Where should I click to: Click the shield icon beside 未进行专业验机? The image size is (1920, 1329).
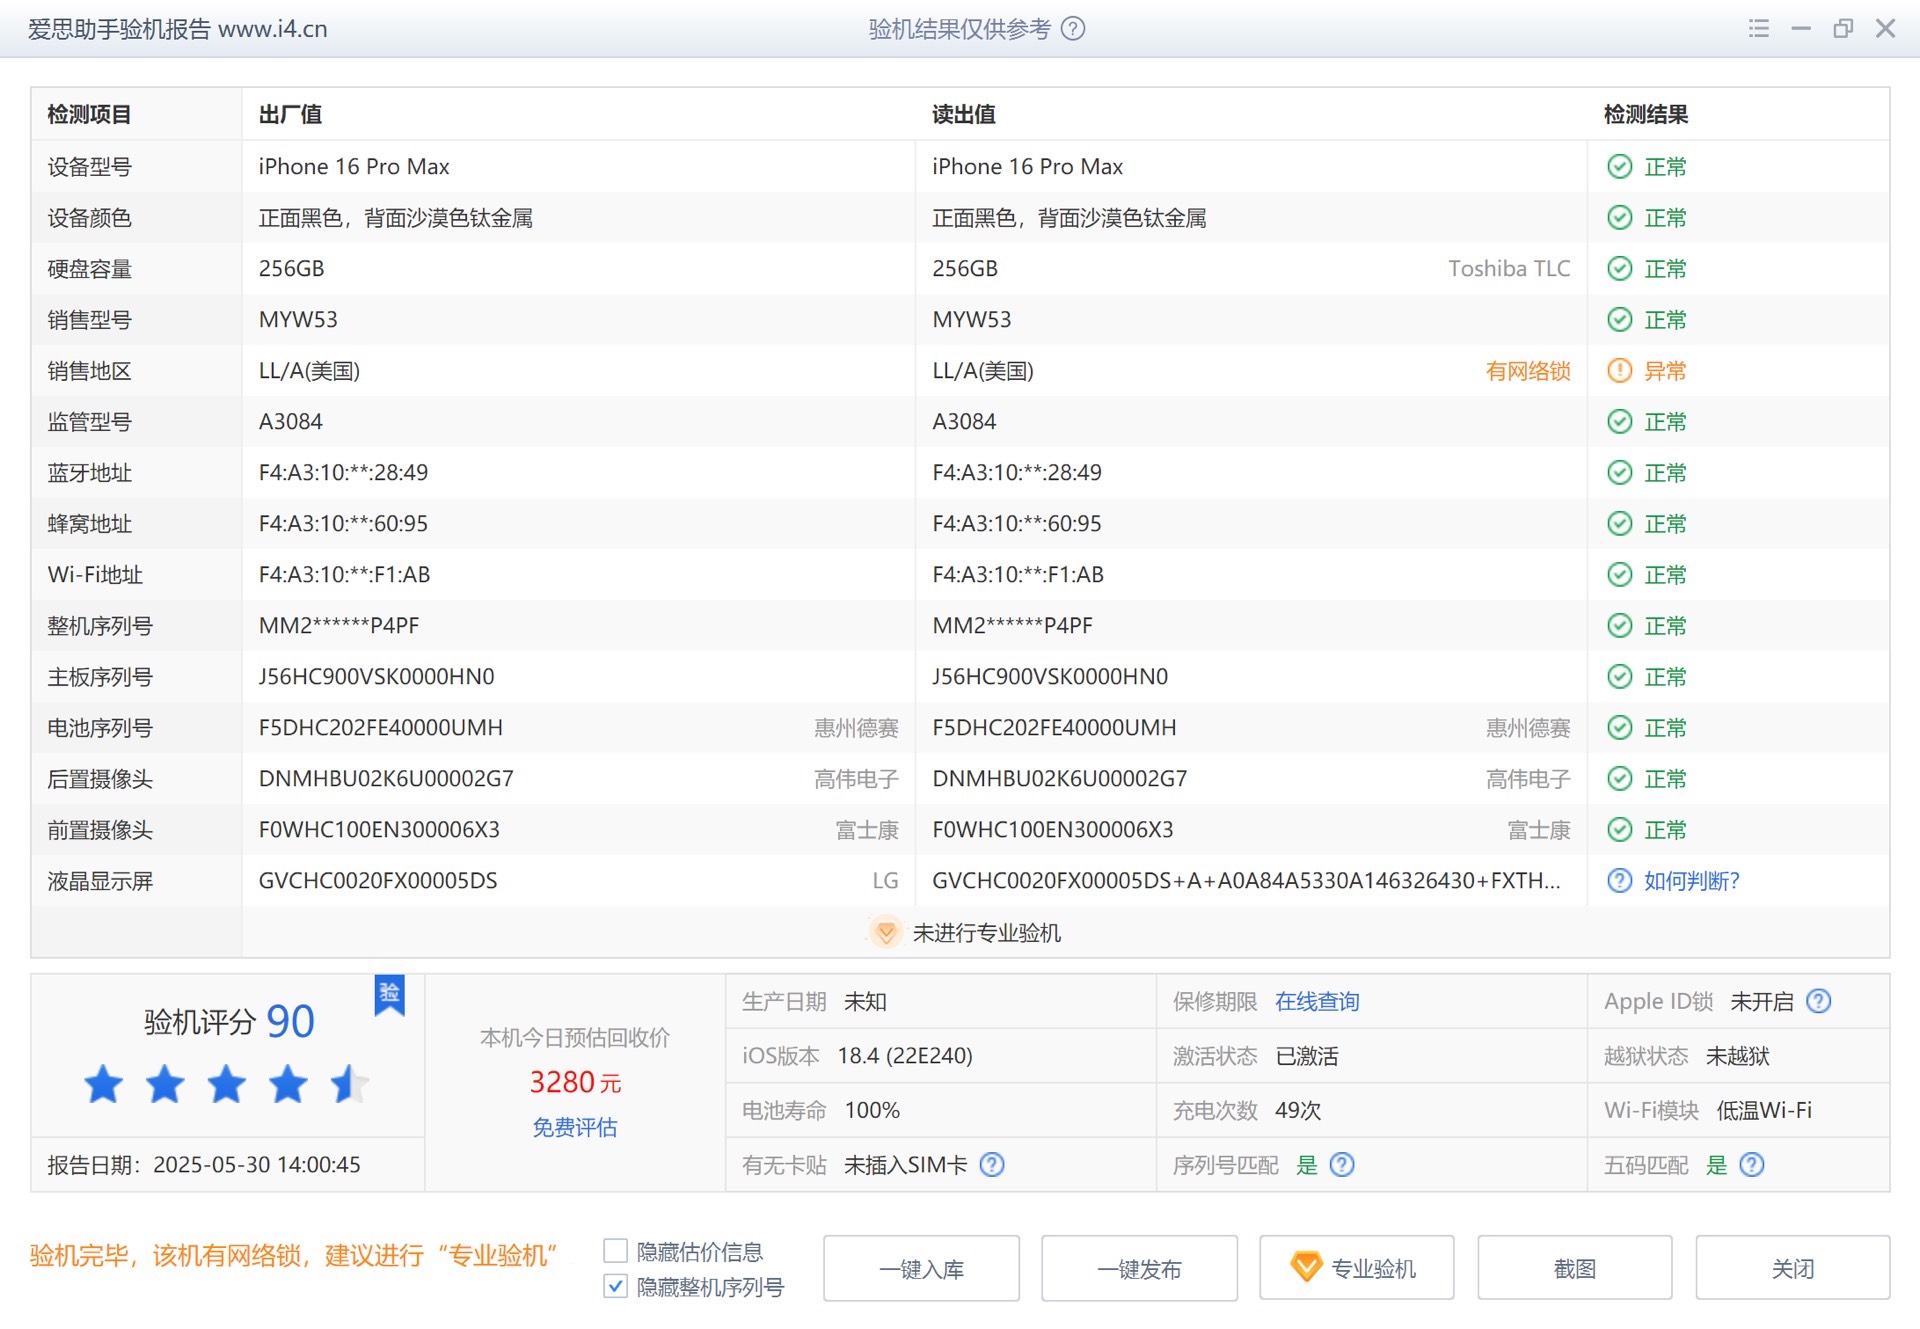tap(885, 932)
